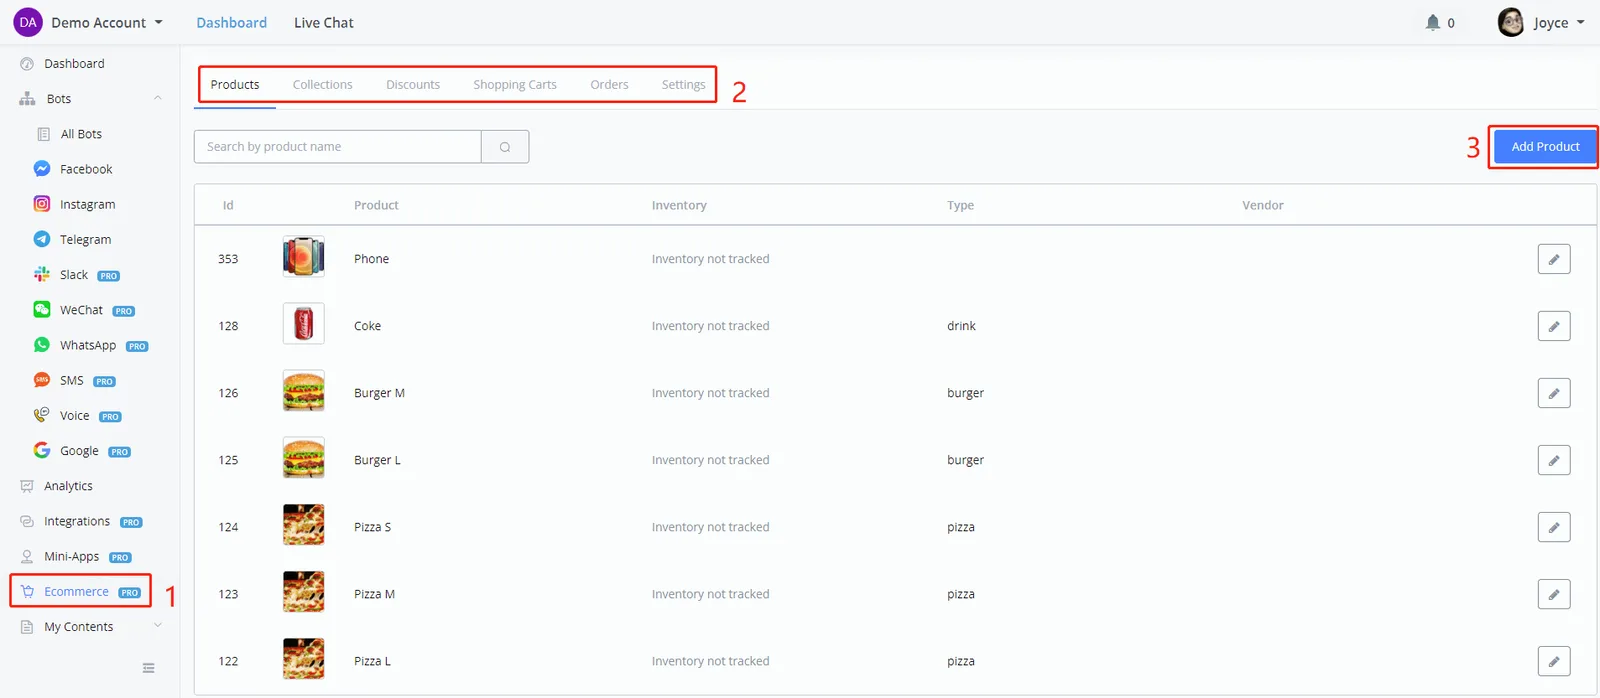The image size is (1600, 698).
Task: Open the WhatsApp bot channel
Action: click(x=90, y=345)
